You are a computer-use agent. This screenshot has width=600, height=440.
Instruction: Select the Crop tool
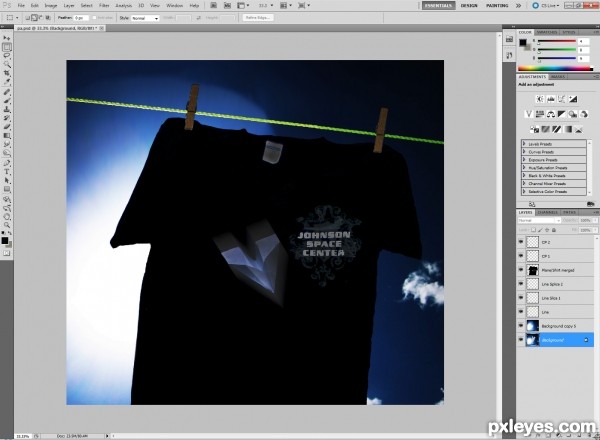[7, 73]
